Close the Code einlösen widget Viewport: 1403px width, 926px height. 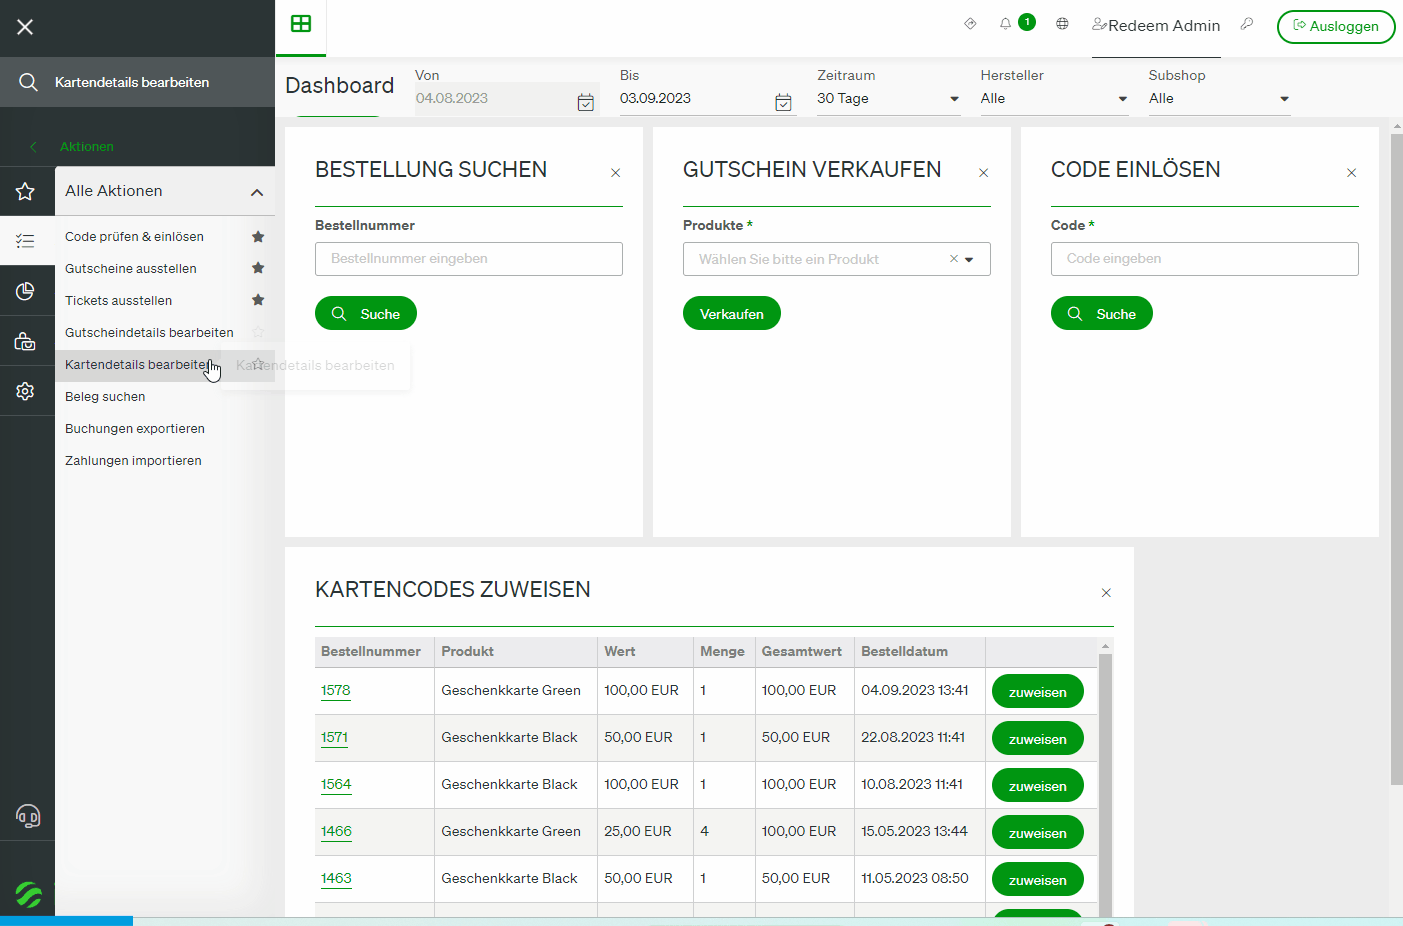[1352, 173]
